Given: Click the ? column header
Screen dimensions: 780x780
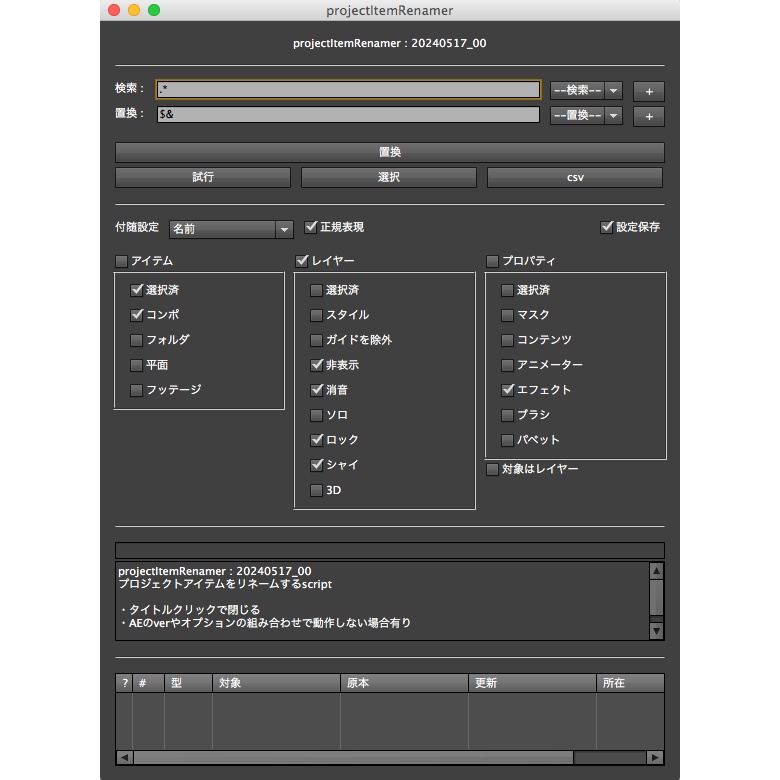Looking at the screenshot, I should click(124, 683).
